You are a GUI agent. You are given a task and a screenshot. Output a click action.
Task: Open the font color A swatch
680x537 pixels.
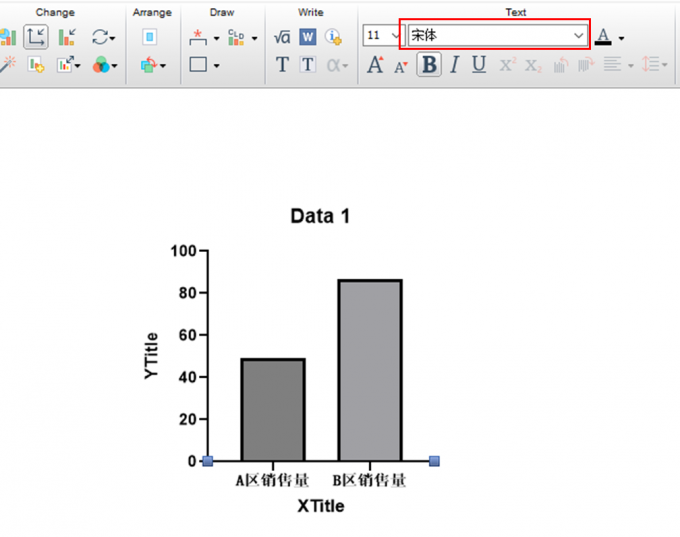coord(603,37)
